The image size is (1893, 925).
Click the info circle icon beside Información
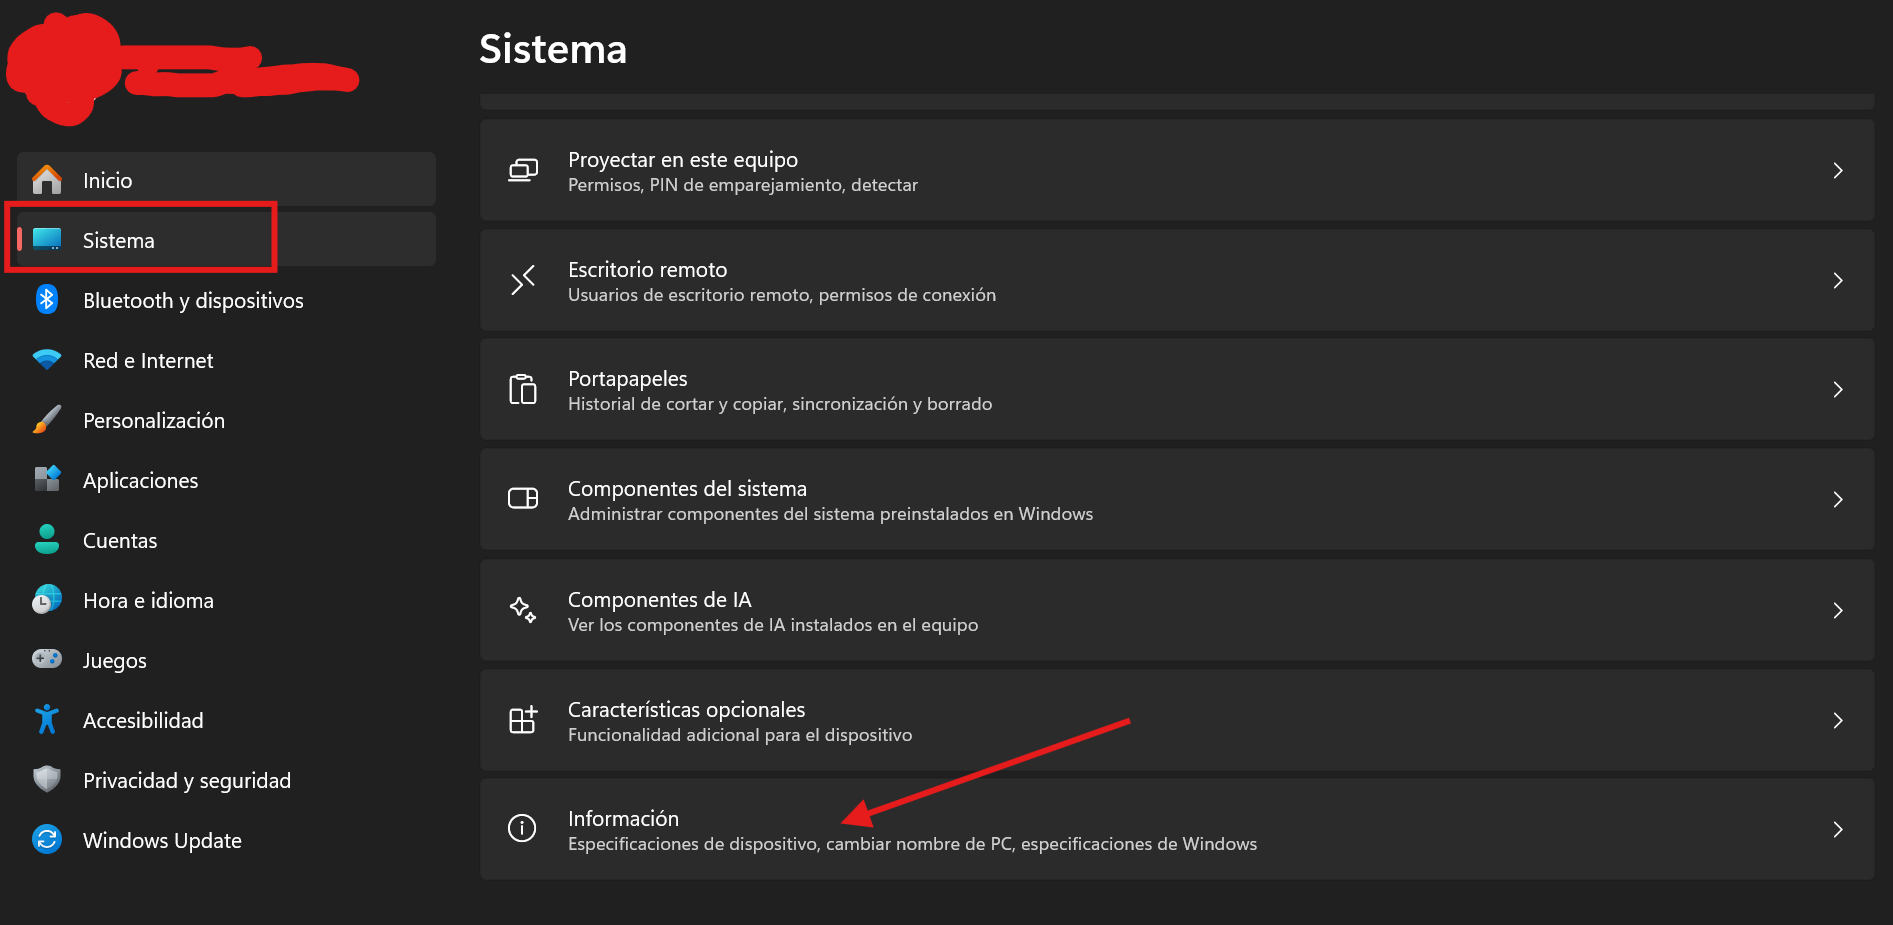[522, 829]
